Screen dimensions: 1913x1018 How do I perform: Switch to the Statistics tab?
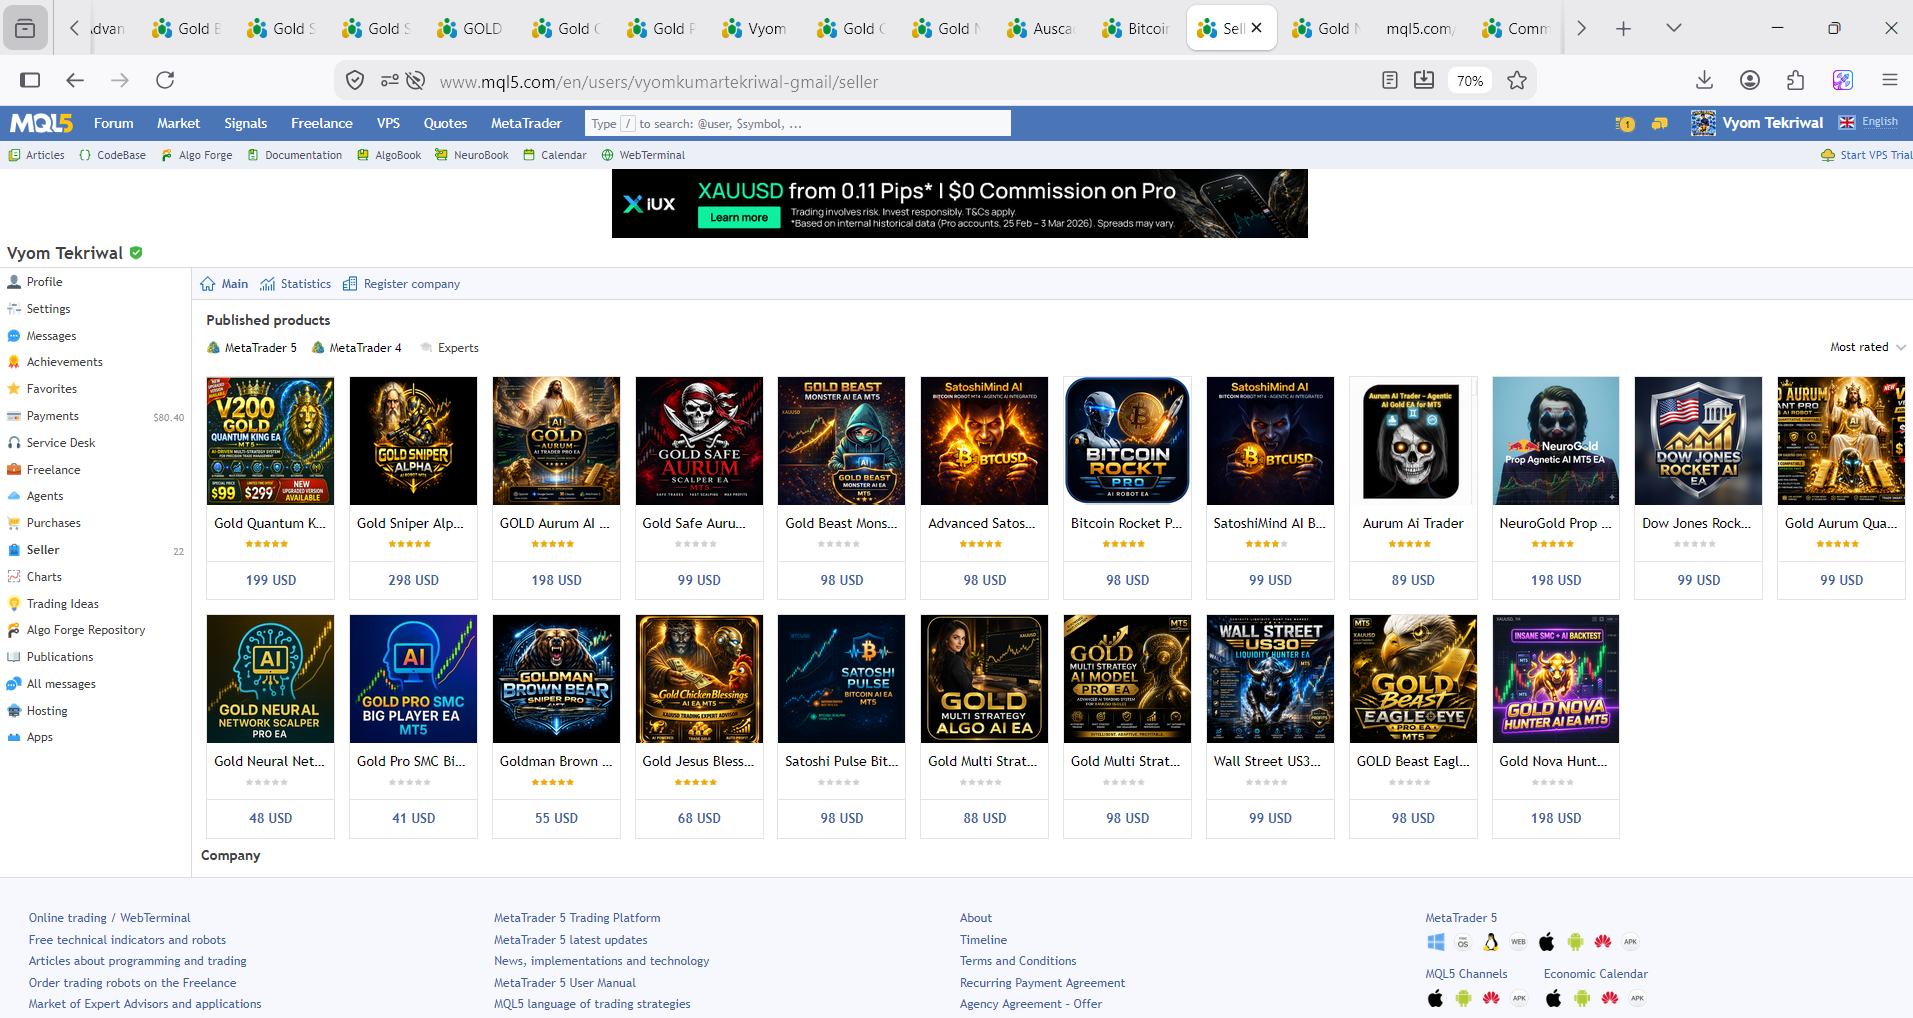coord(295,284)
